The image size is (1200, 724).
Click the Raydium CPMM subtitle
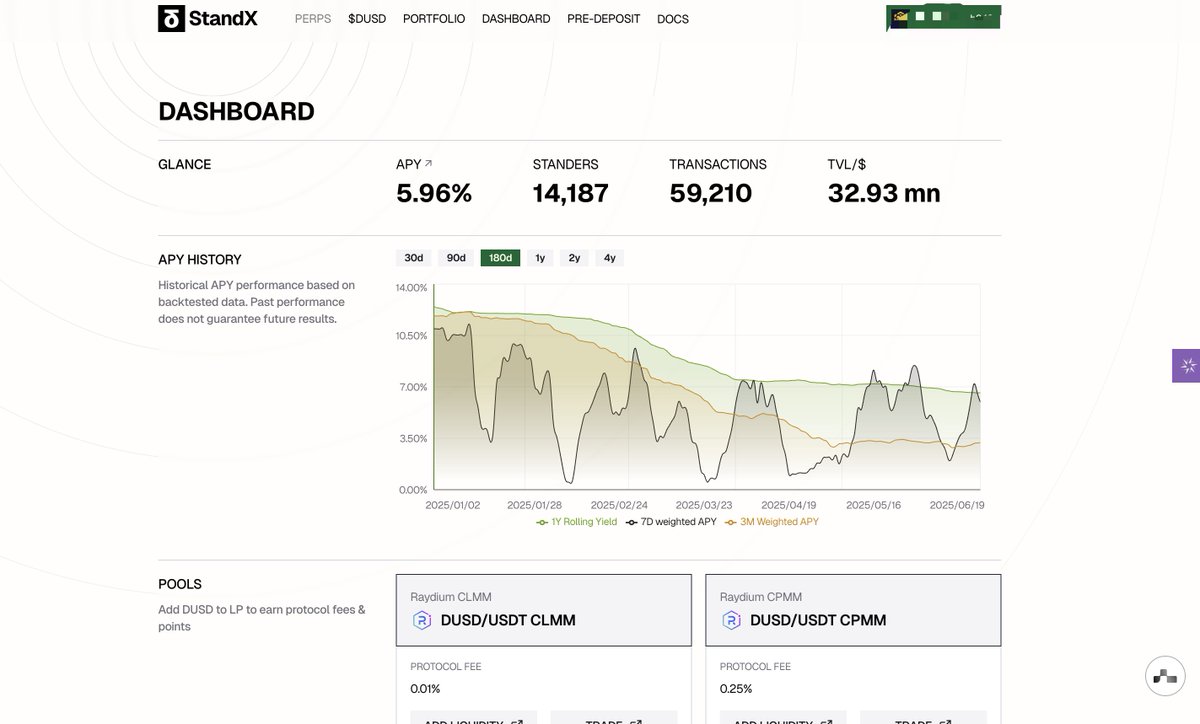761,597
